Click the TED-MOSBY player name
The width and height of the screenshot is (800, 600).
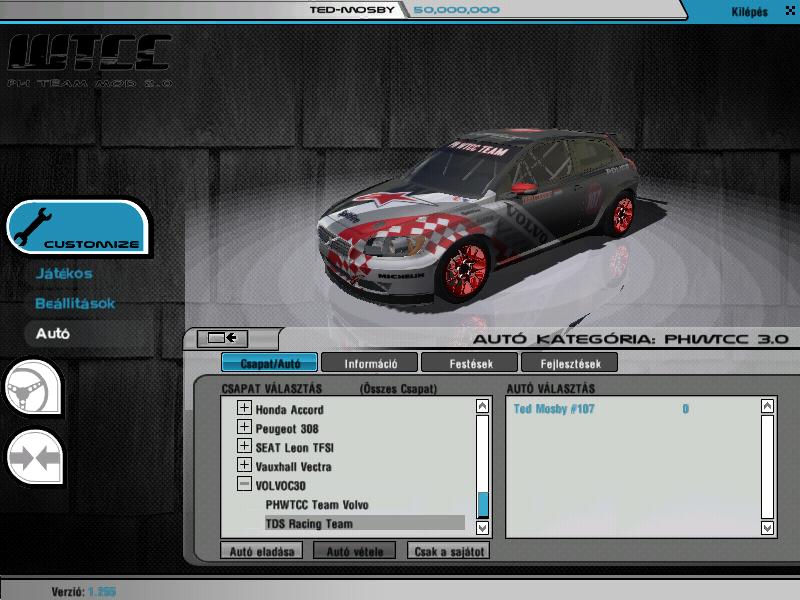tap(352, 10)
